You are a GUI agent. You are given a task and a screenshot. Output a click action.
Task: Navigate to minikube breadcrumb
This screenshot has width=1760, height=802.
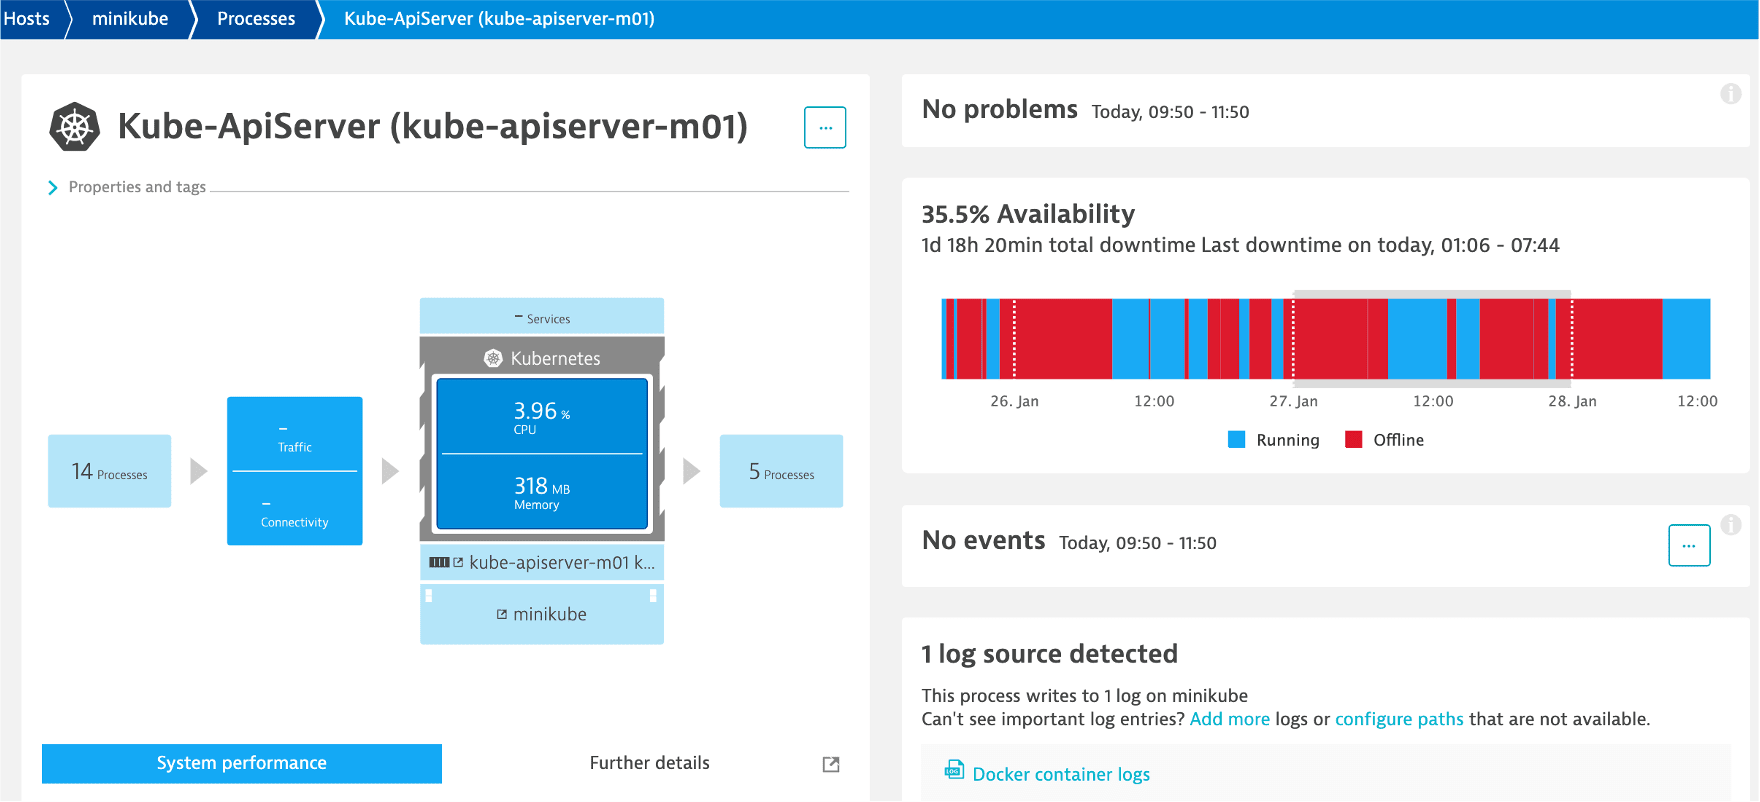pos(130,19)
